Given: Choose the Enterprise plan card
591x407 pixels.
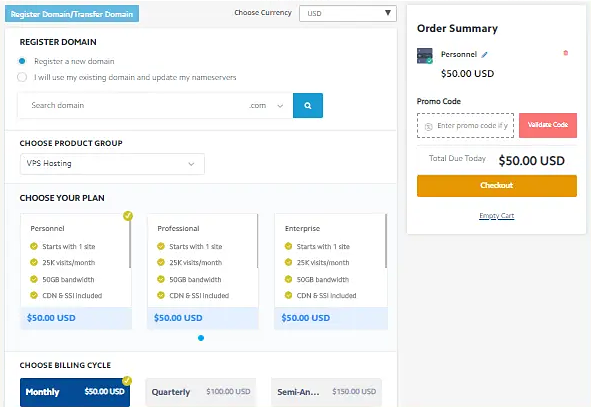Looking at the screenshot, I should click(x=331, y=271).
